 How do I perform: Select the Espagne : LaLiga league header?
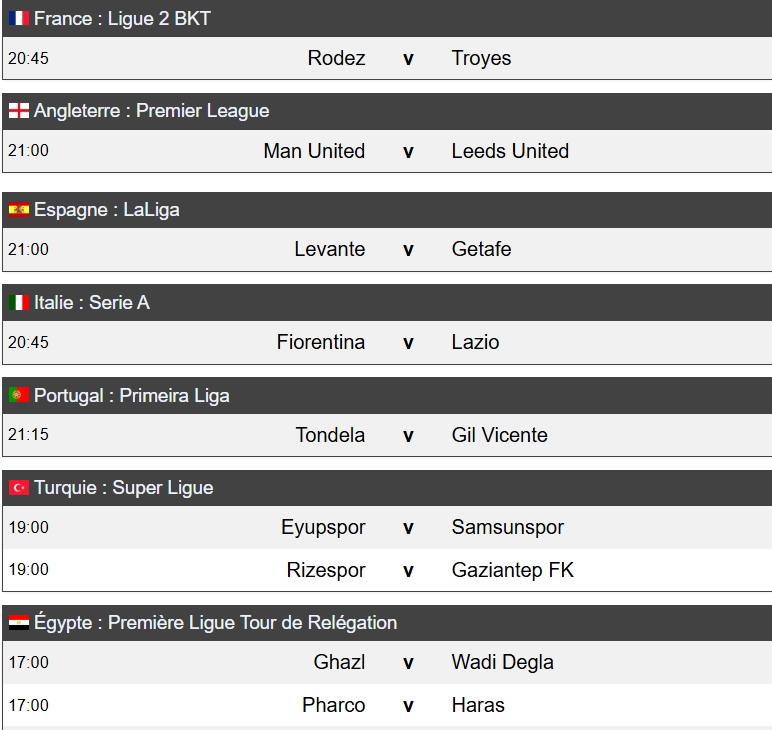106,210
